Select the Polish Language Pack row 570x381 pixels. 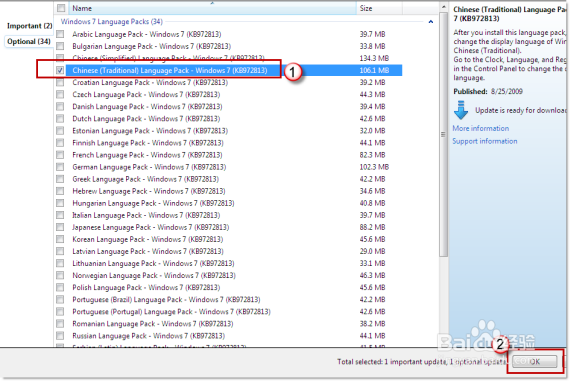click(229, 287)
